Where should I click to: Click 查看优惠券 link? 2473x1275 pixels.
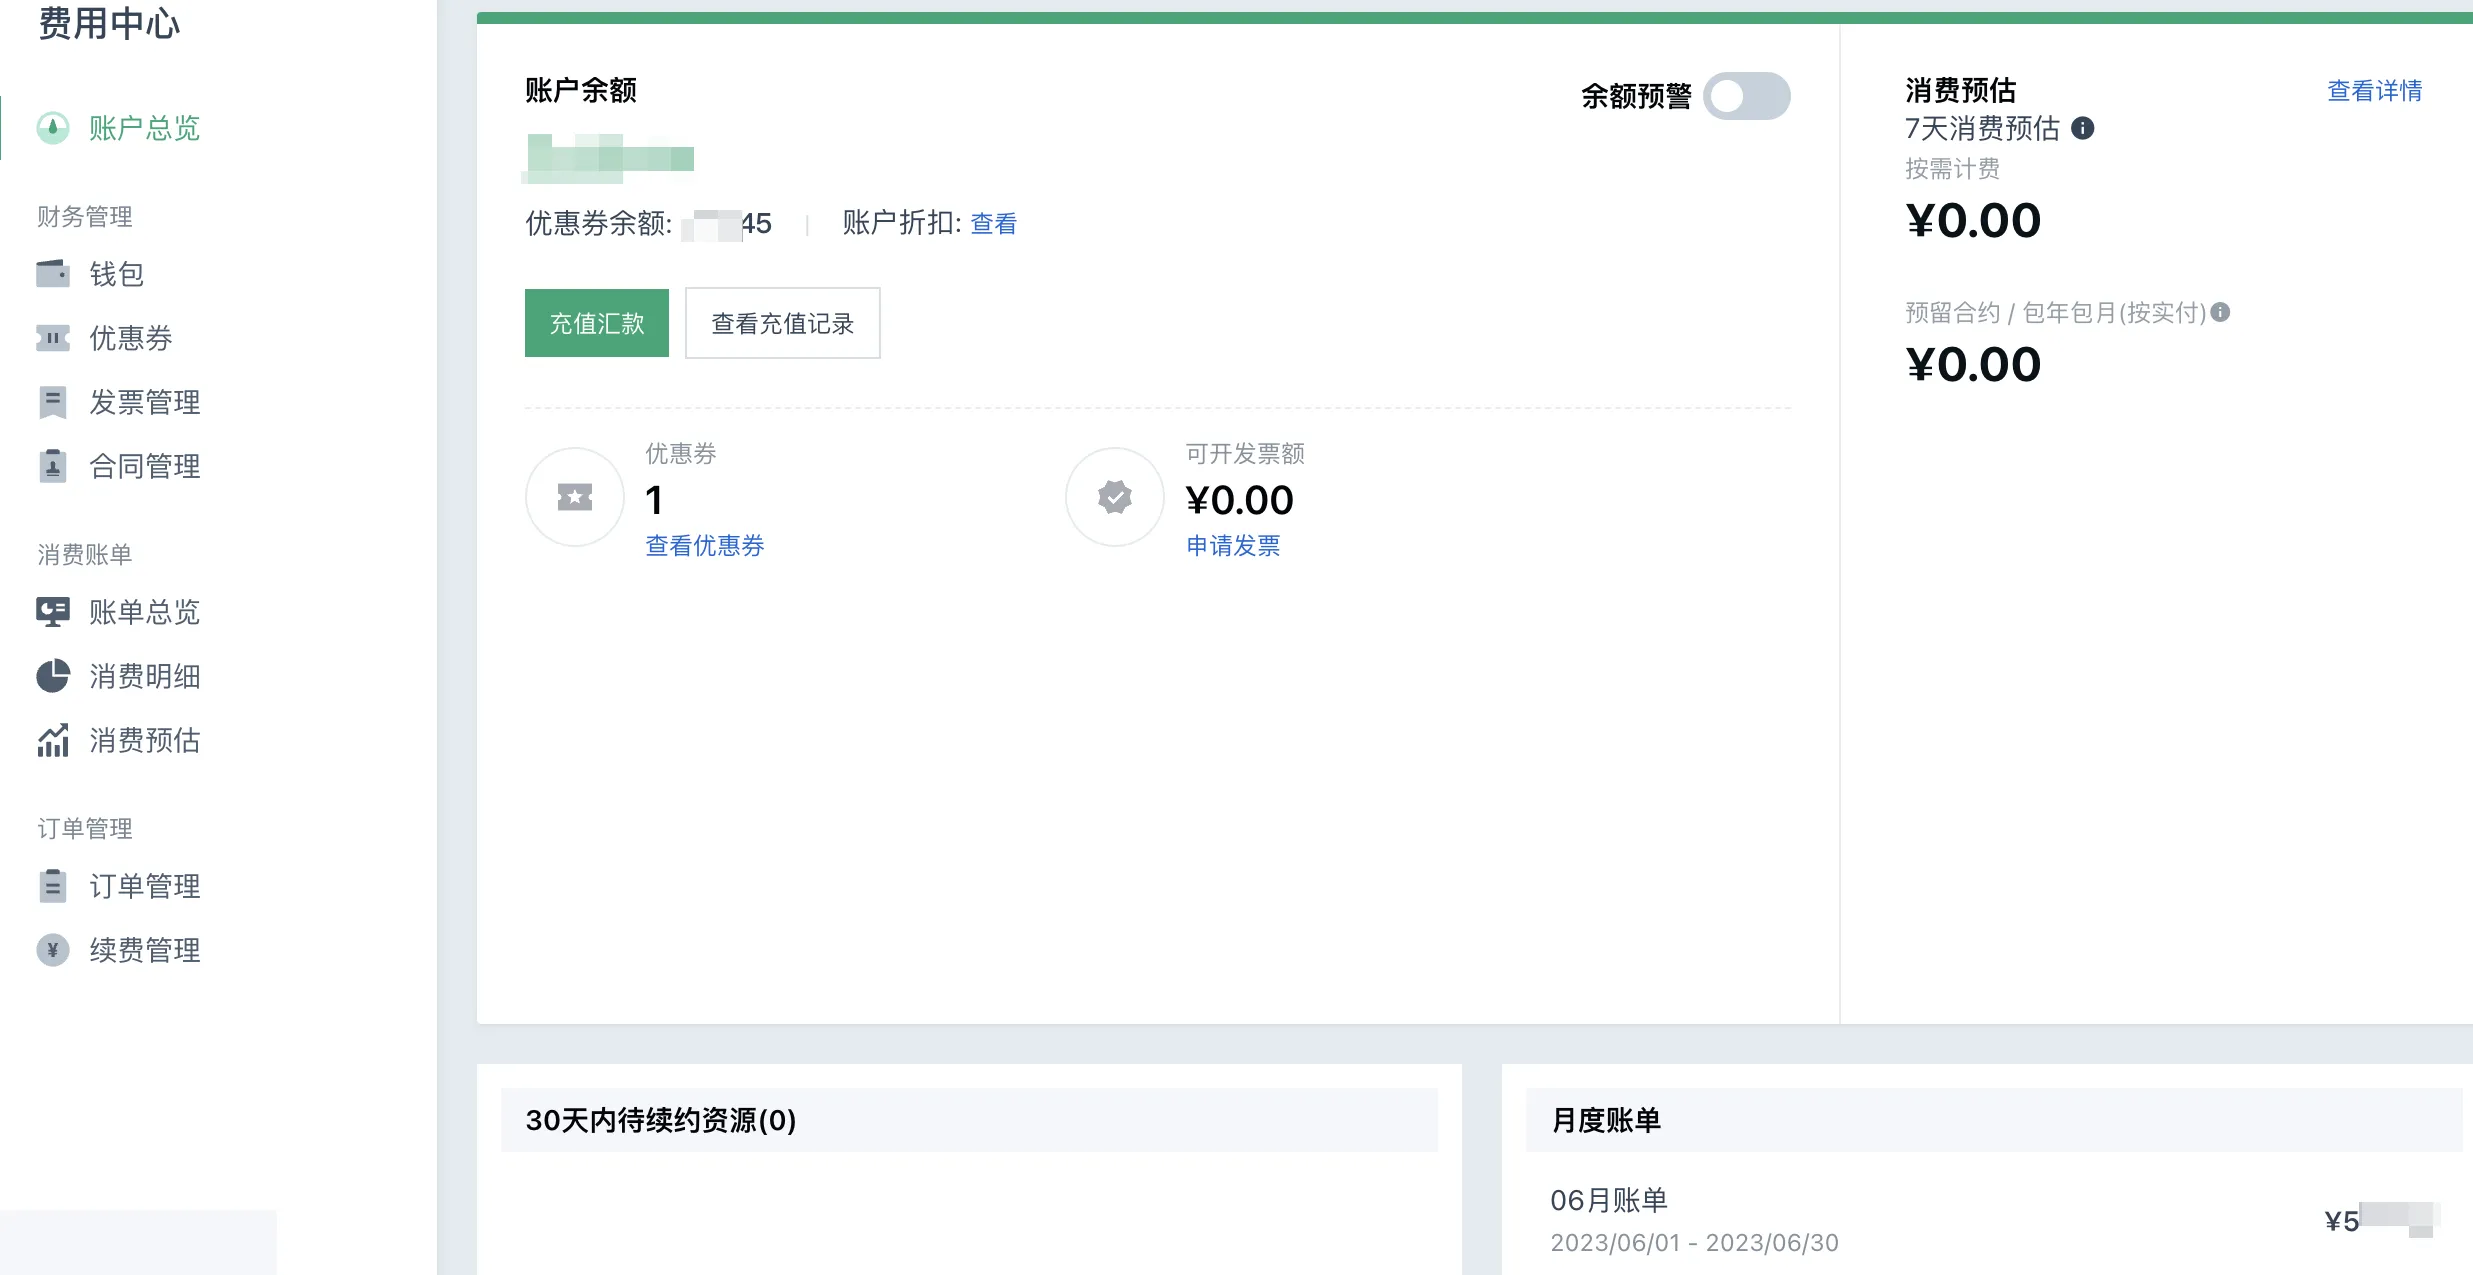[x=705, y=546]
